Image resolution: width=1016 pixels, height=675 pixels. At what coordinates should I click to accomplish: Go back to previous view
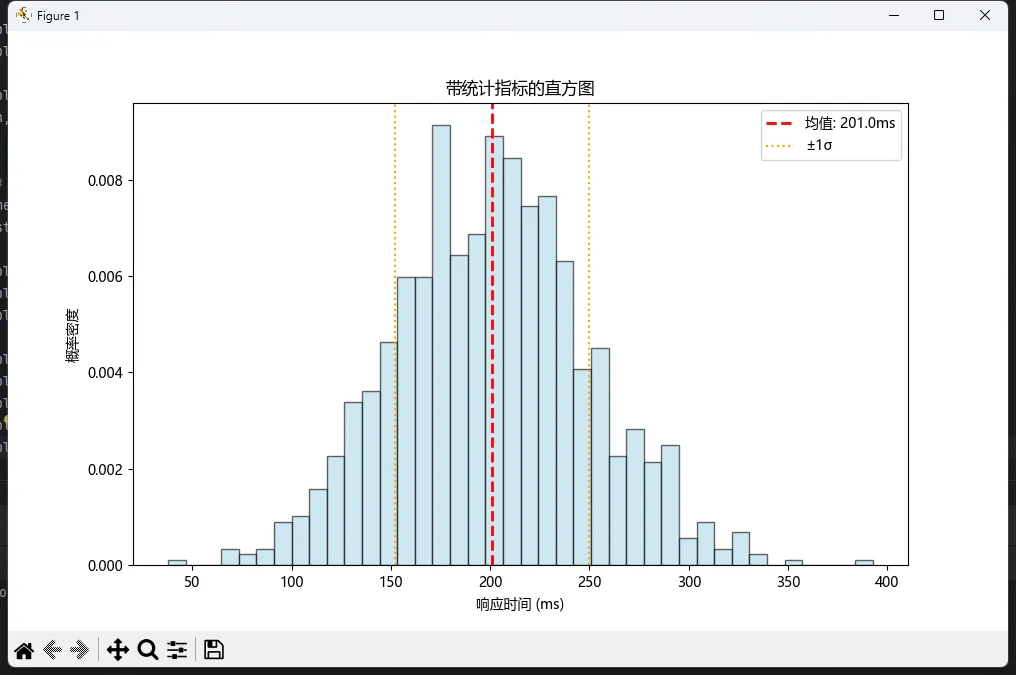[x=53, y=650]
